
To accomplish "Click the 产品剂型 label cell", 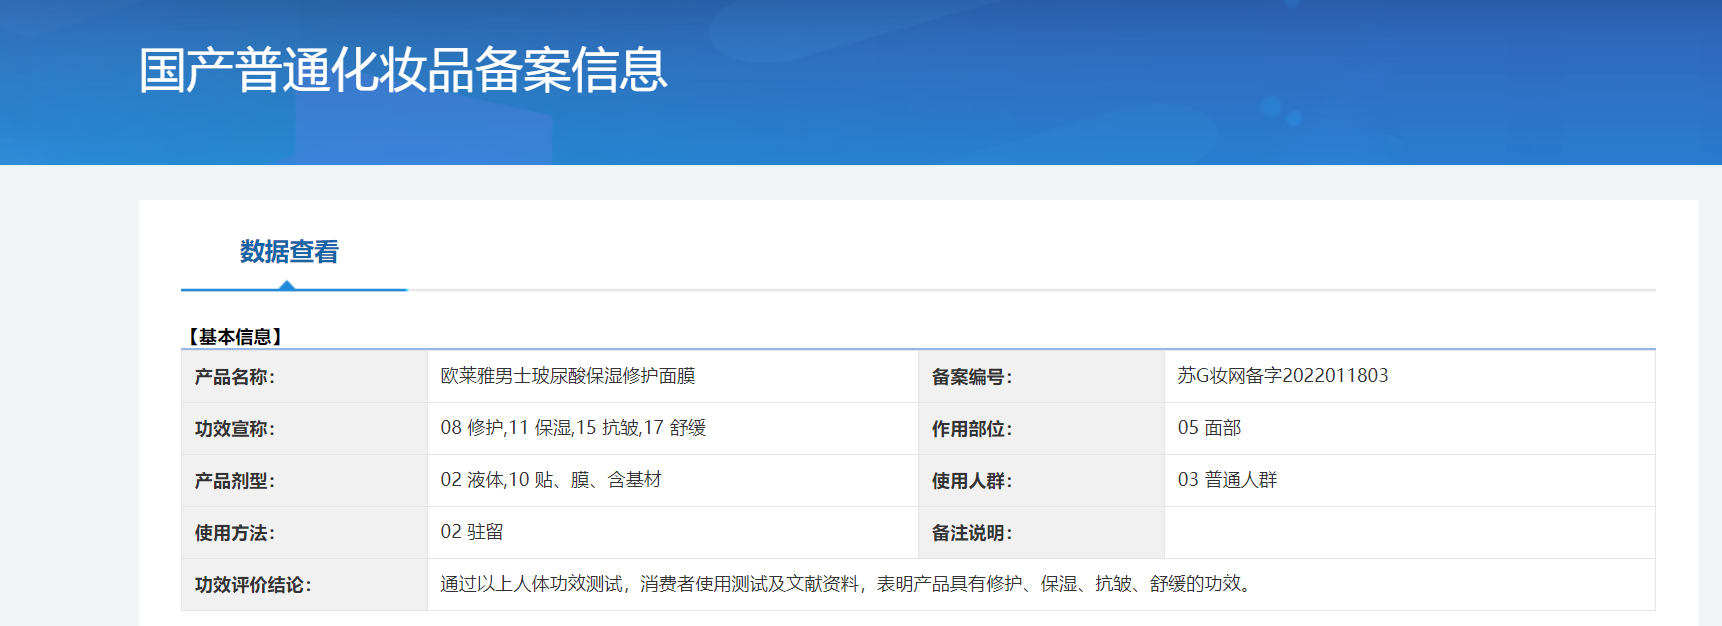I will pos(304,481).
